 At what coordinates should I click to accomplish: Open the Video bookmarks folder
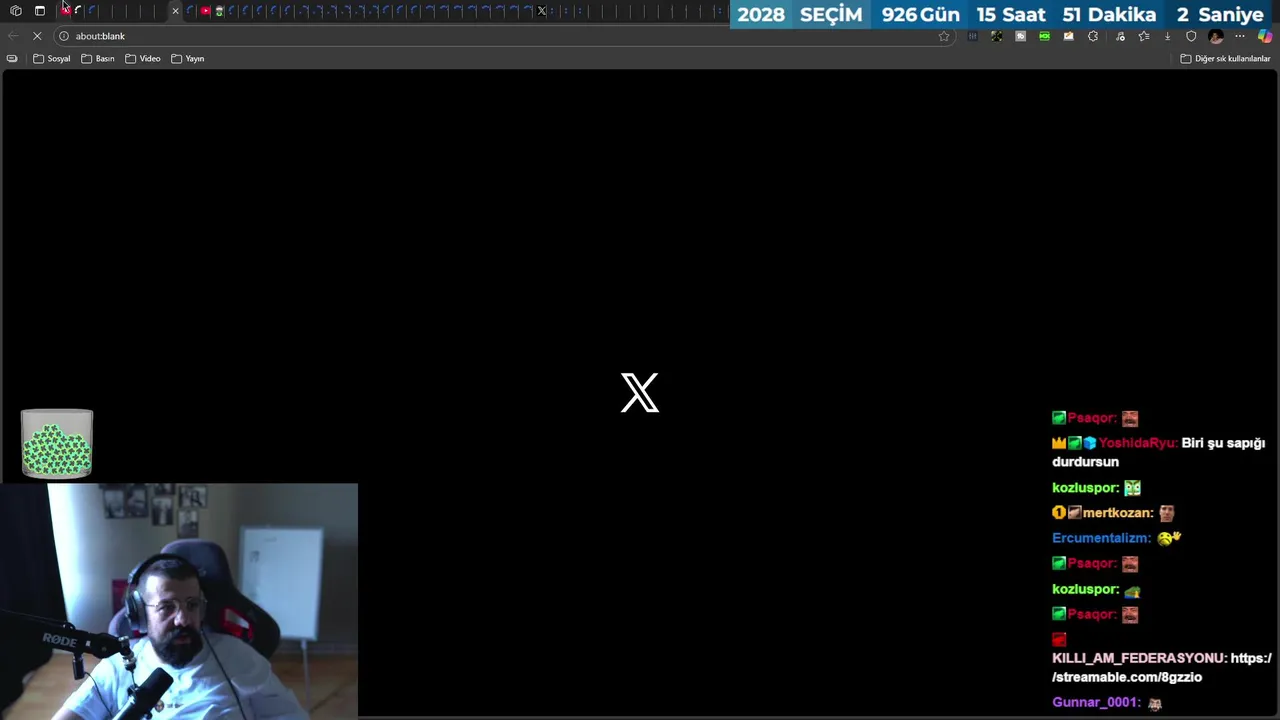[143, 59]
